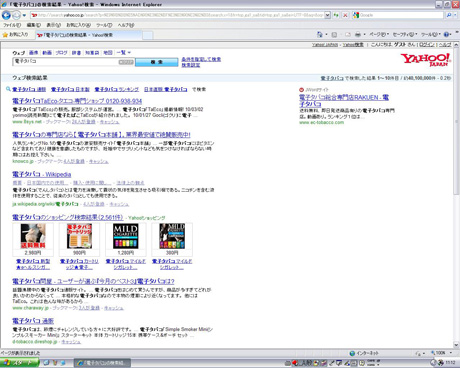Open the Windows スタート button
This screenshot has width=460, height=368.
click(19, 363)
